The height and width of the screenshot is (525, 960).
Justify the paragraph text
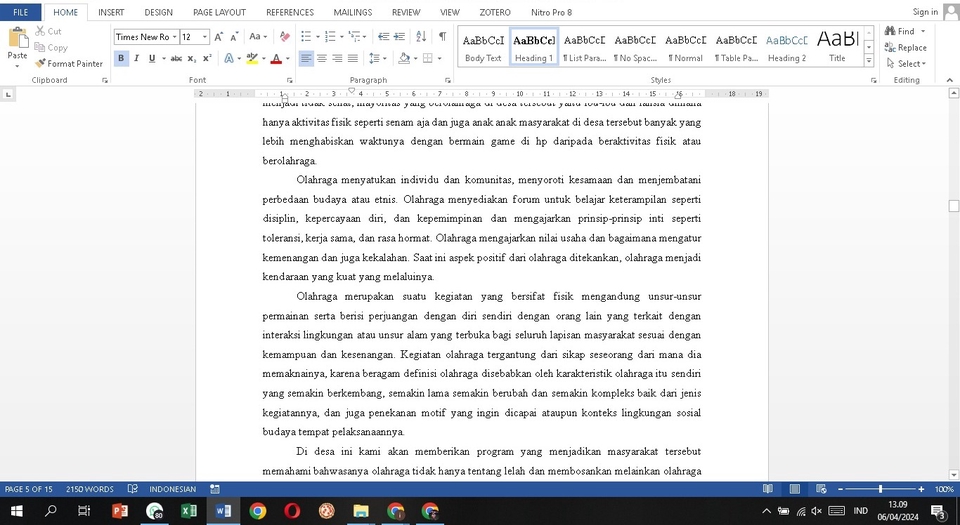[x=353, y=58]
